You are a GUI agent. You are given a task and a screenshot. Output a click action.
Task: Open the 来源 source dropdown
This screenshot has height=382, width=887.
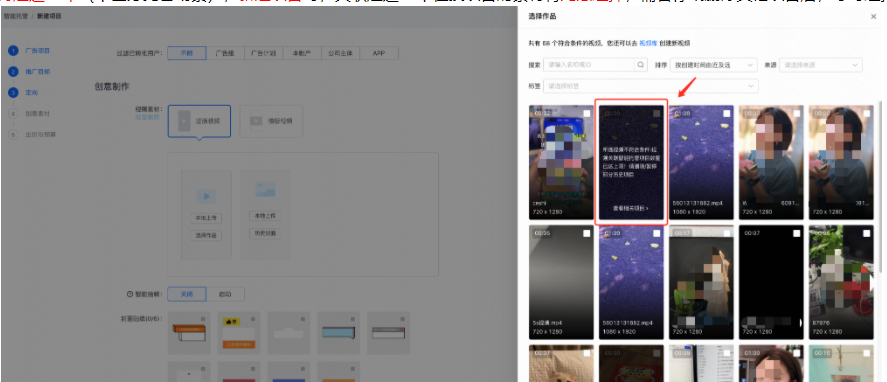point(821,65)
